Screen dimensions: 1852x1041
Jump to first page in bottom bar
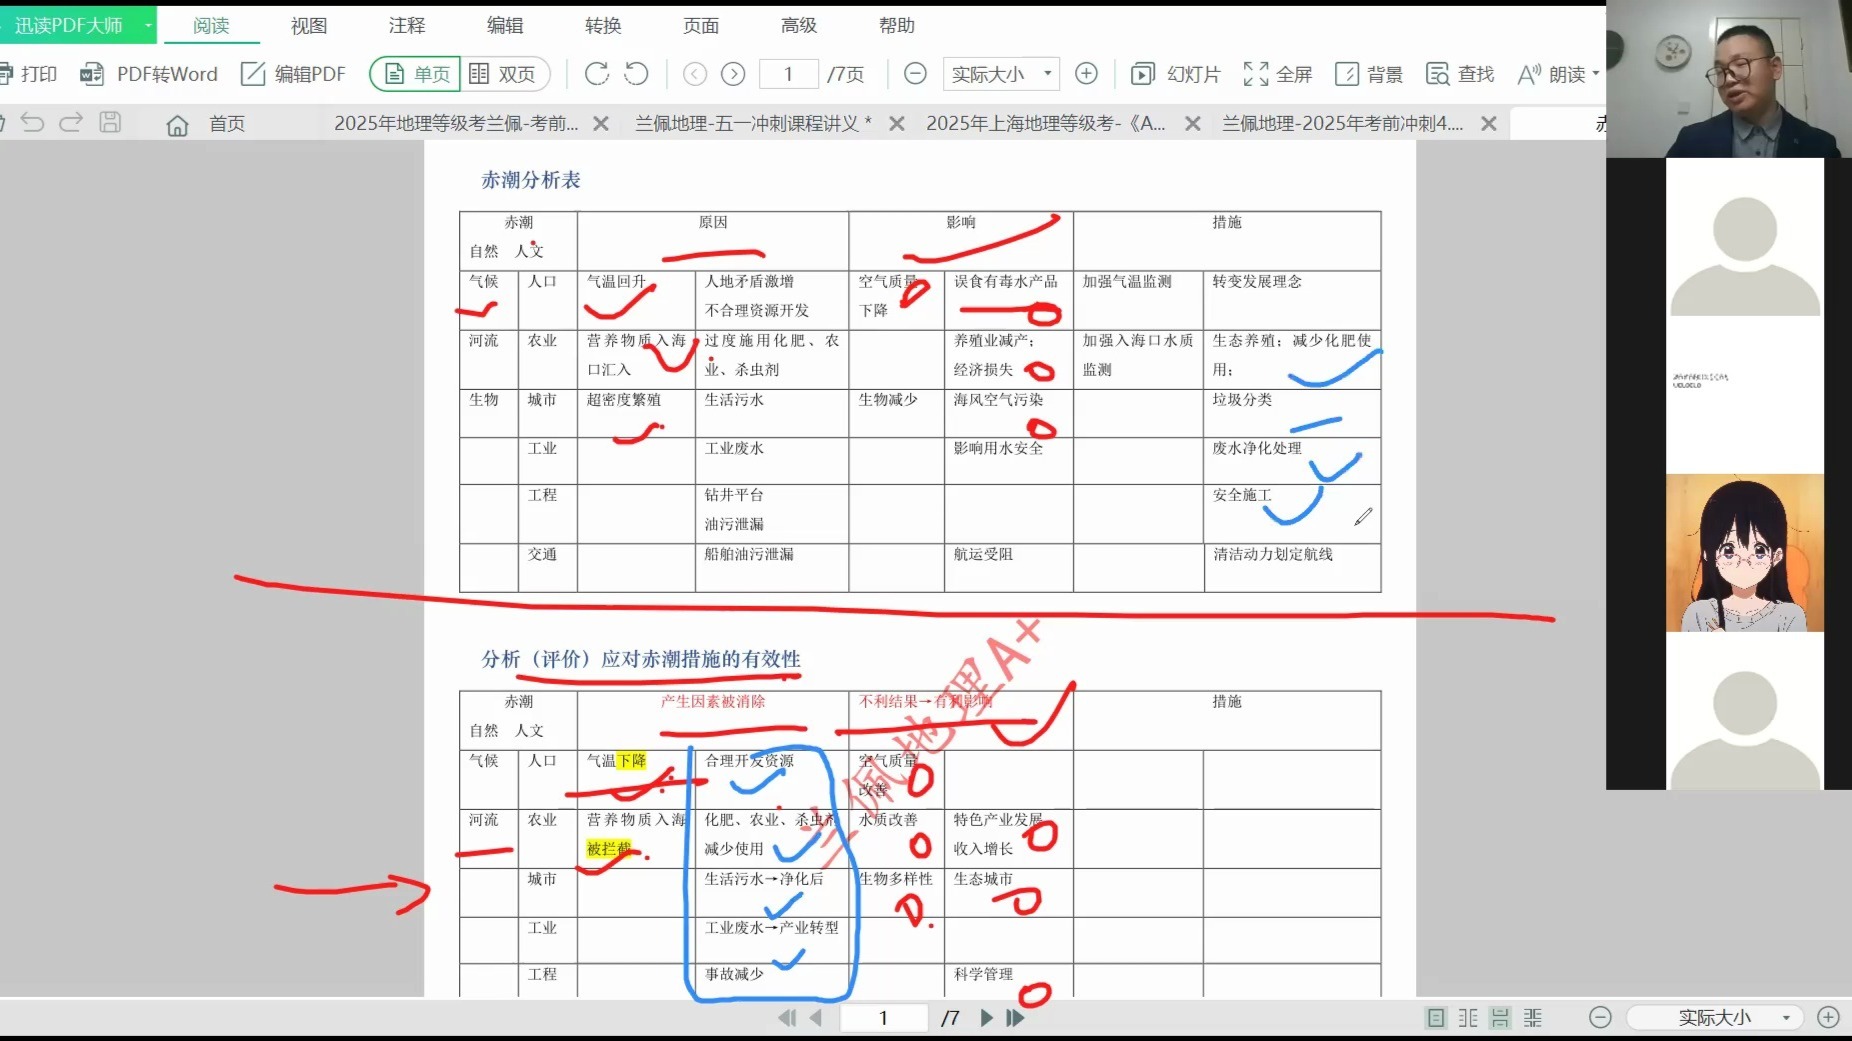point(787,1018)
